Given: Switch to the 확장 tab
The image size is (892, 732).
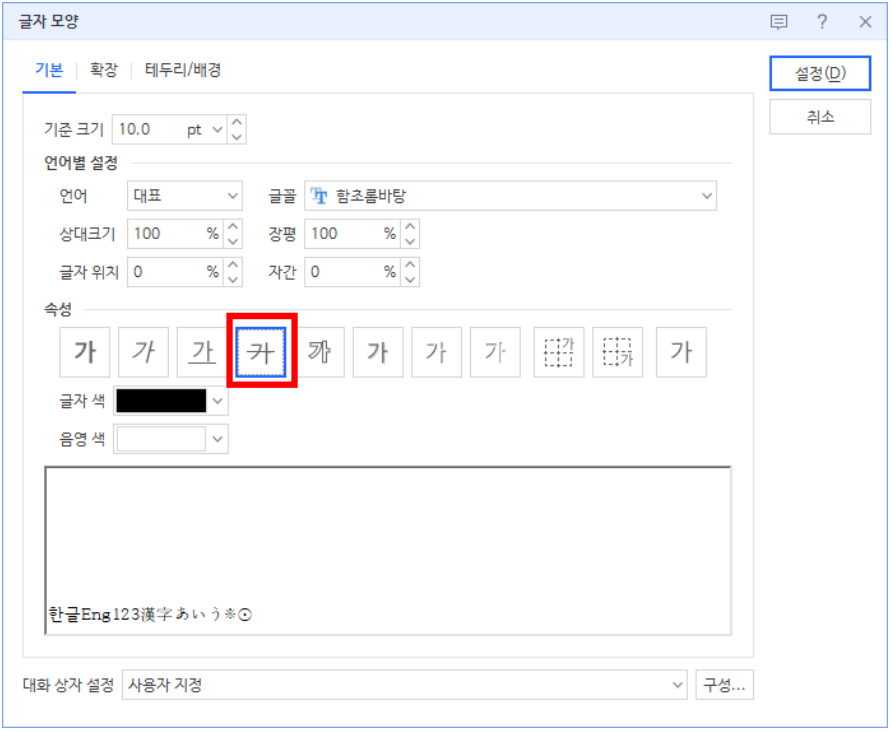Looking at the screenshot, I should 104,71.
